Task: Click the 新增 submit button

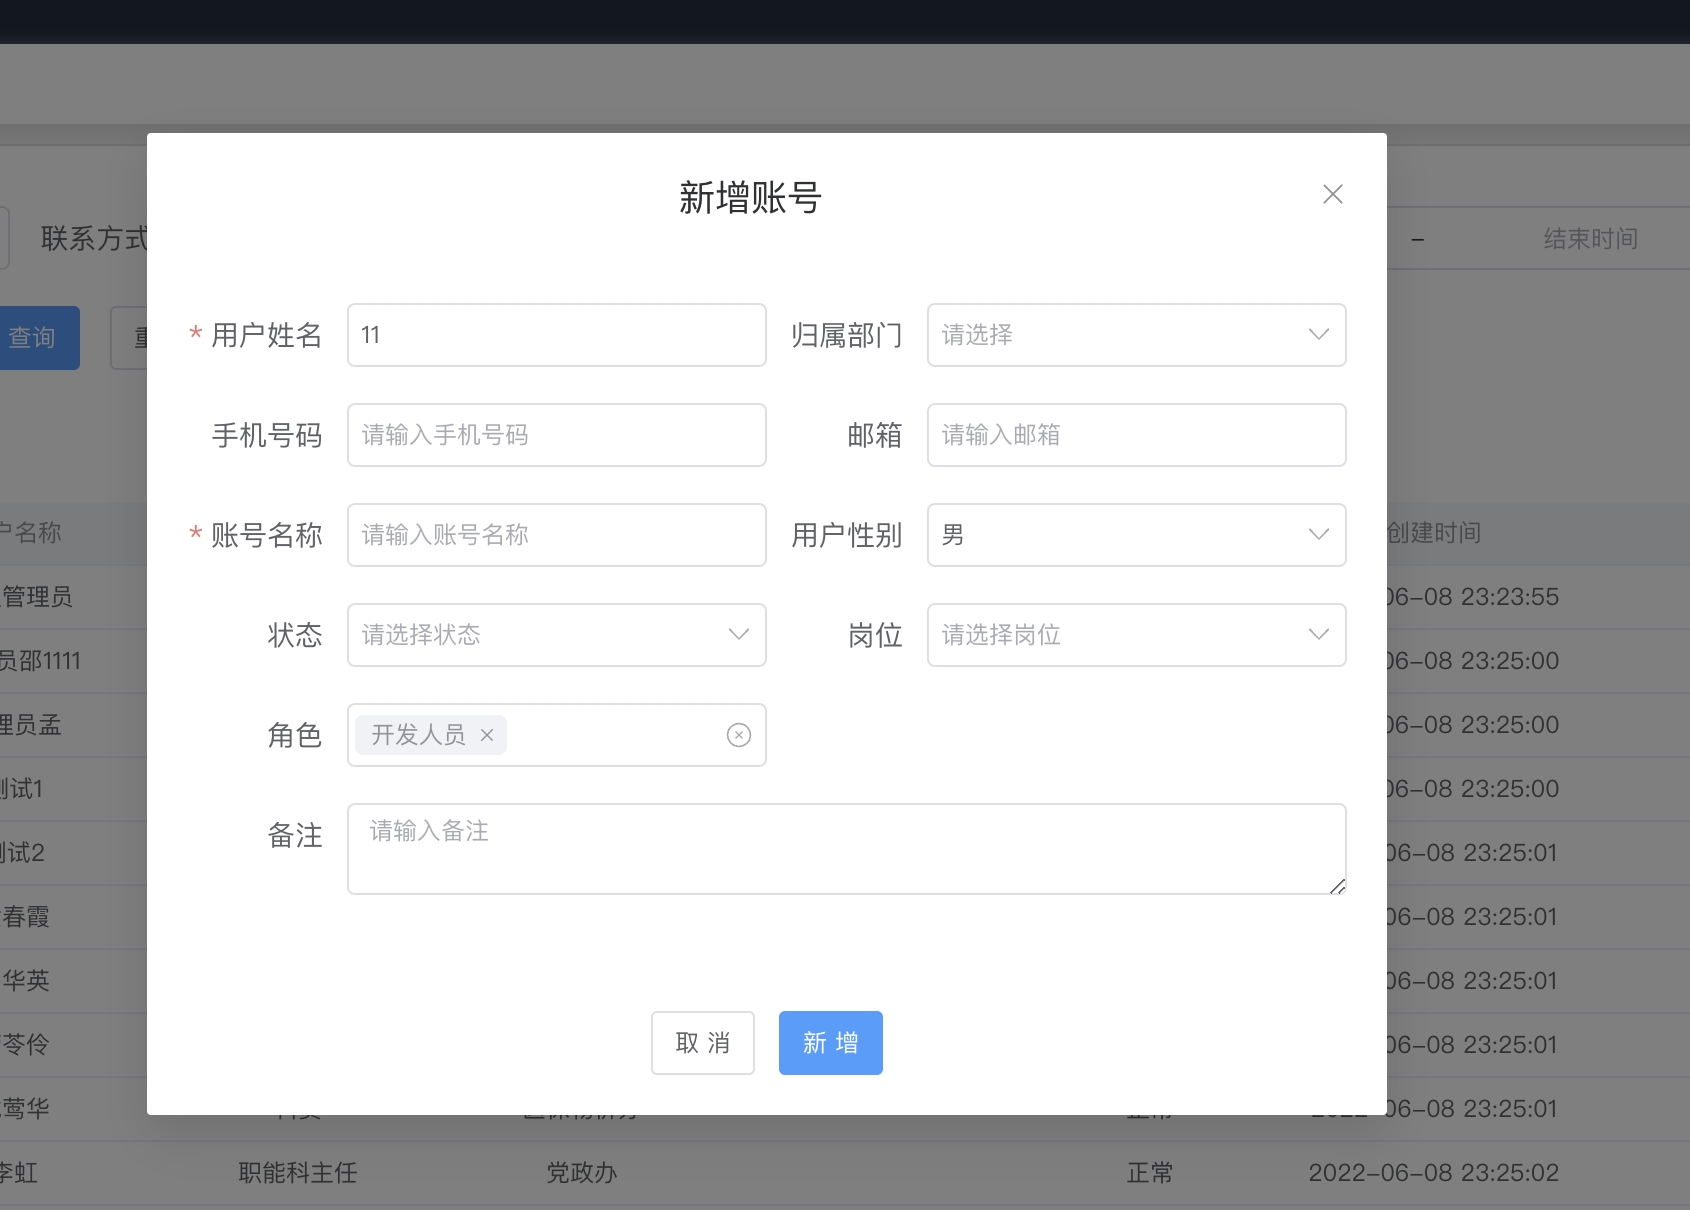Action: (x=831, y=1043)
